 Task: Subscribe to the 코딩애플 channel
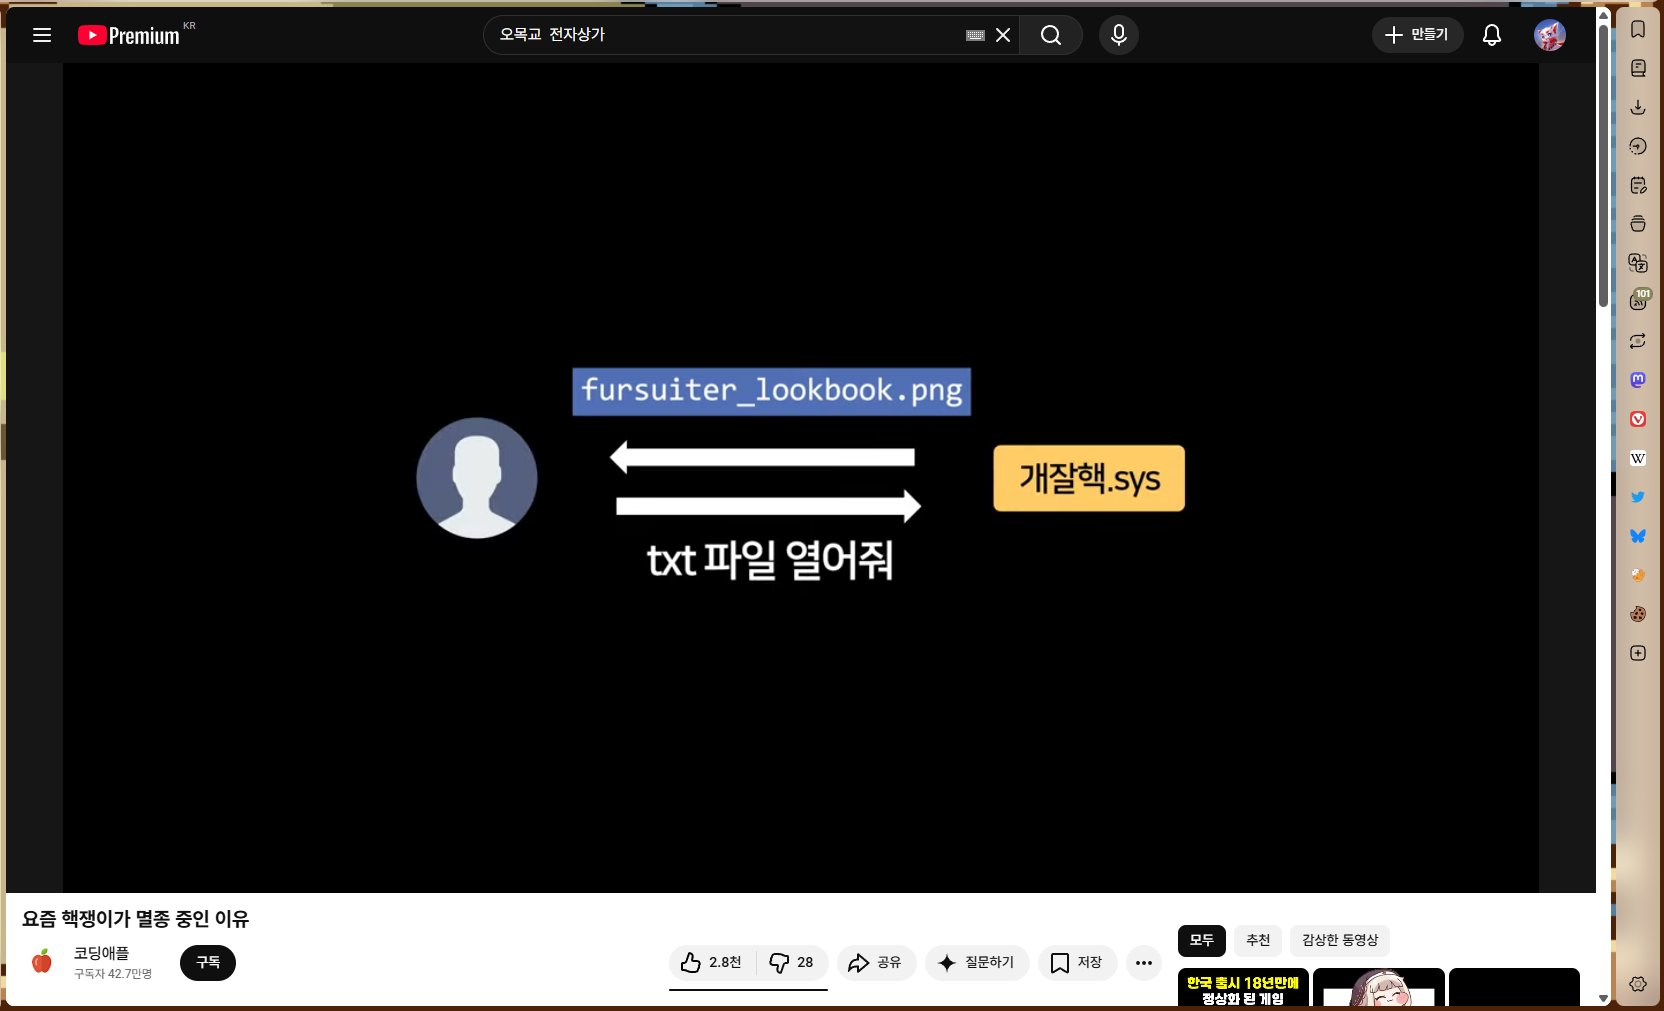pyautogui.click(x=208, y=962)
